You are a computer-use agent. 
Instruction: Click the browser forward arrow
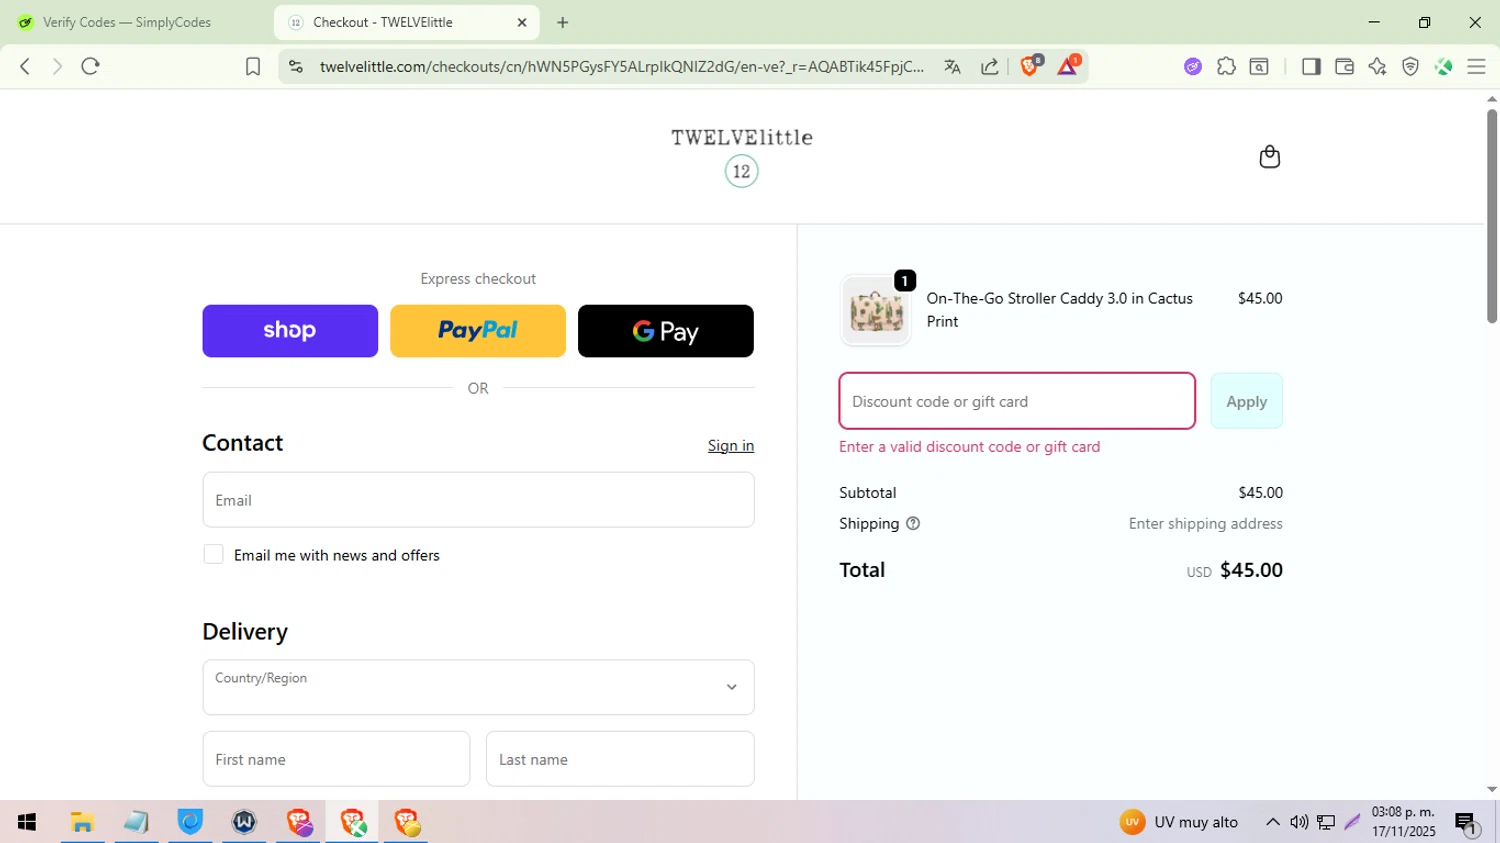pos(57,66)
